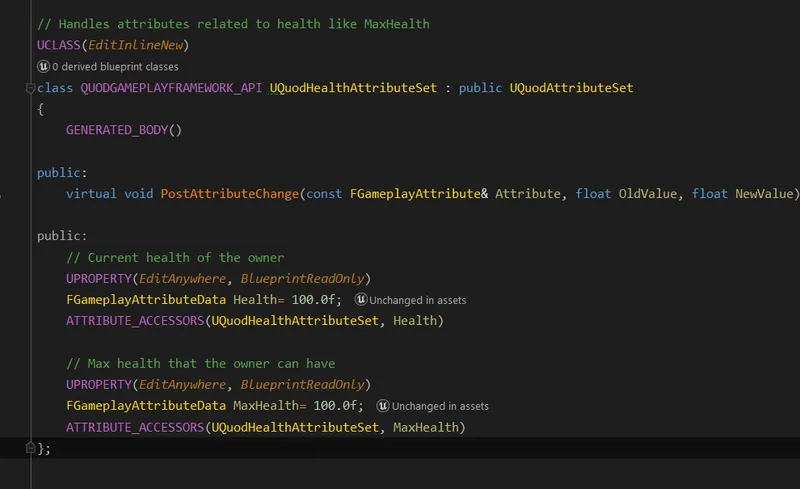This screenshot has width=800, height=489.
Task: Click the second 'public:' access specifier
Action: 62,236
